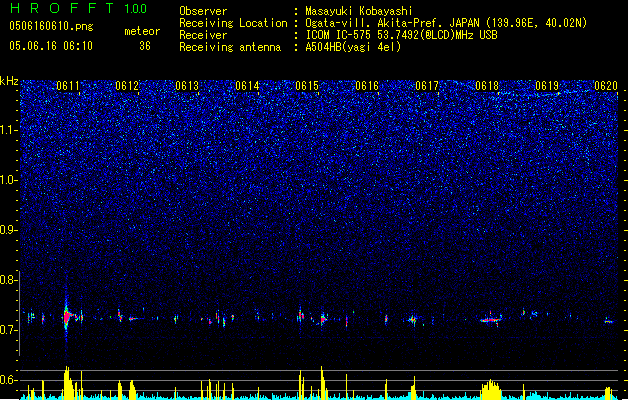Click the Observer field label
The image size is (629, 400).
[x=203, y=11]
